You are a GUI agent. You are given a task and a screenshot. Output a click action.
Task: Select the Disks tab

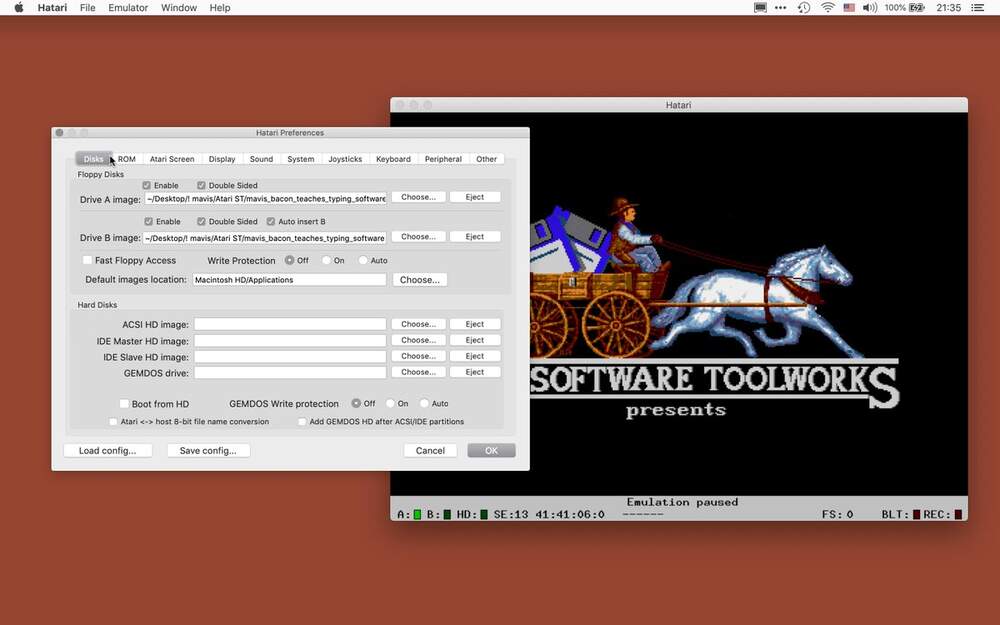click(94, 159)
